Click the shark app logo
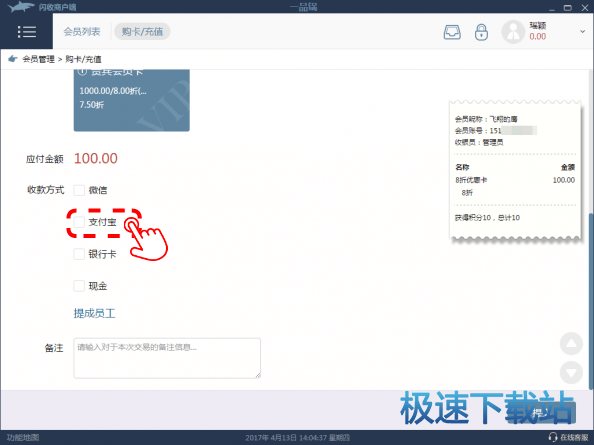 [x=20, y=6]
